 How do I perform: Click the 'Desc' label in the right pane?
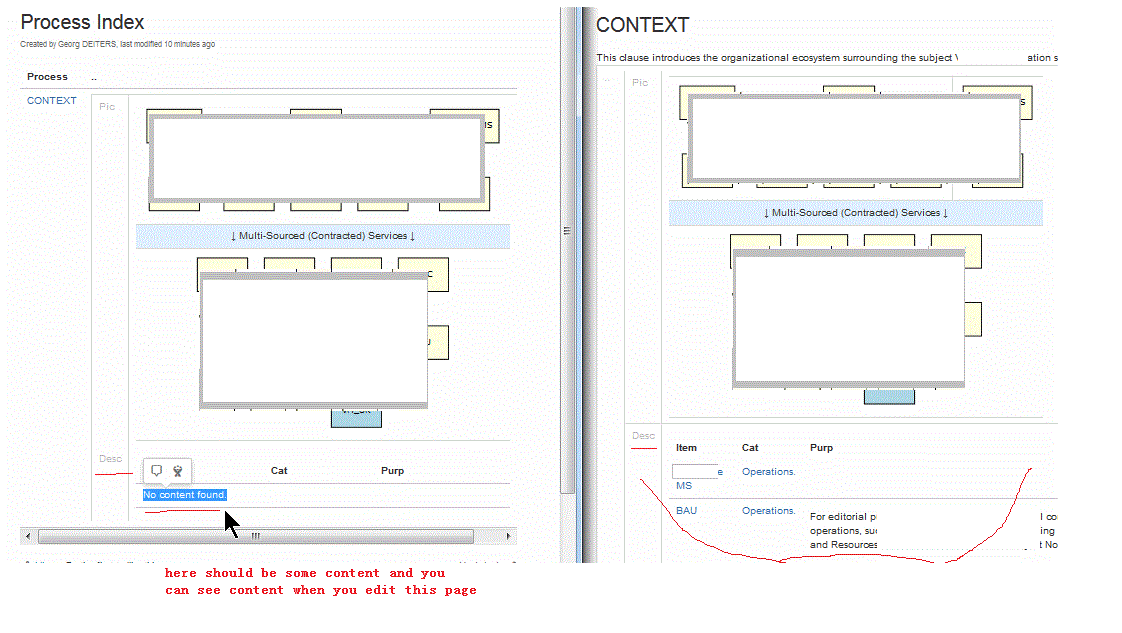click(643, 436)
